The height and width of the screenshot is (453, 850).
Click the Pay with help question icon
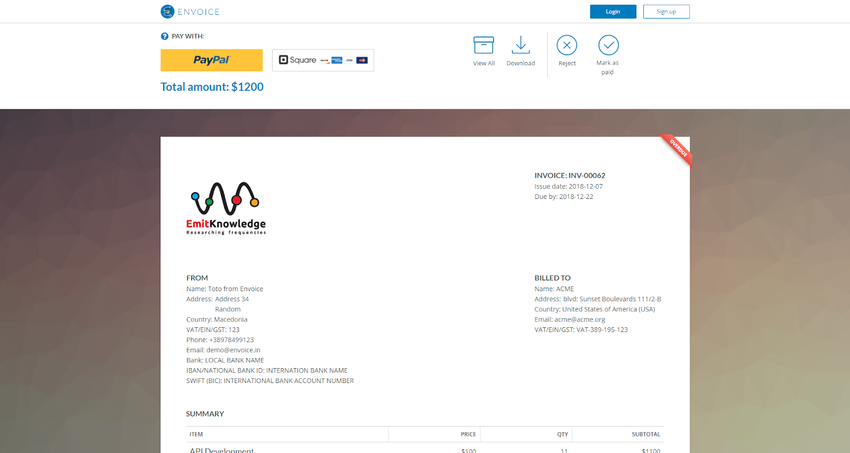tap(164, 36)
